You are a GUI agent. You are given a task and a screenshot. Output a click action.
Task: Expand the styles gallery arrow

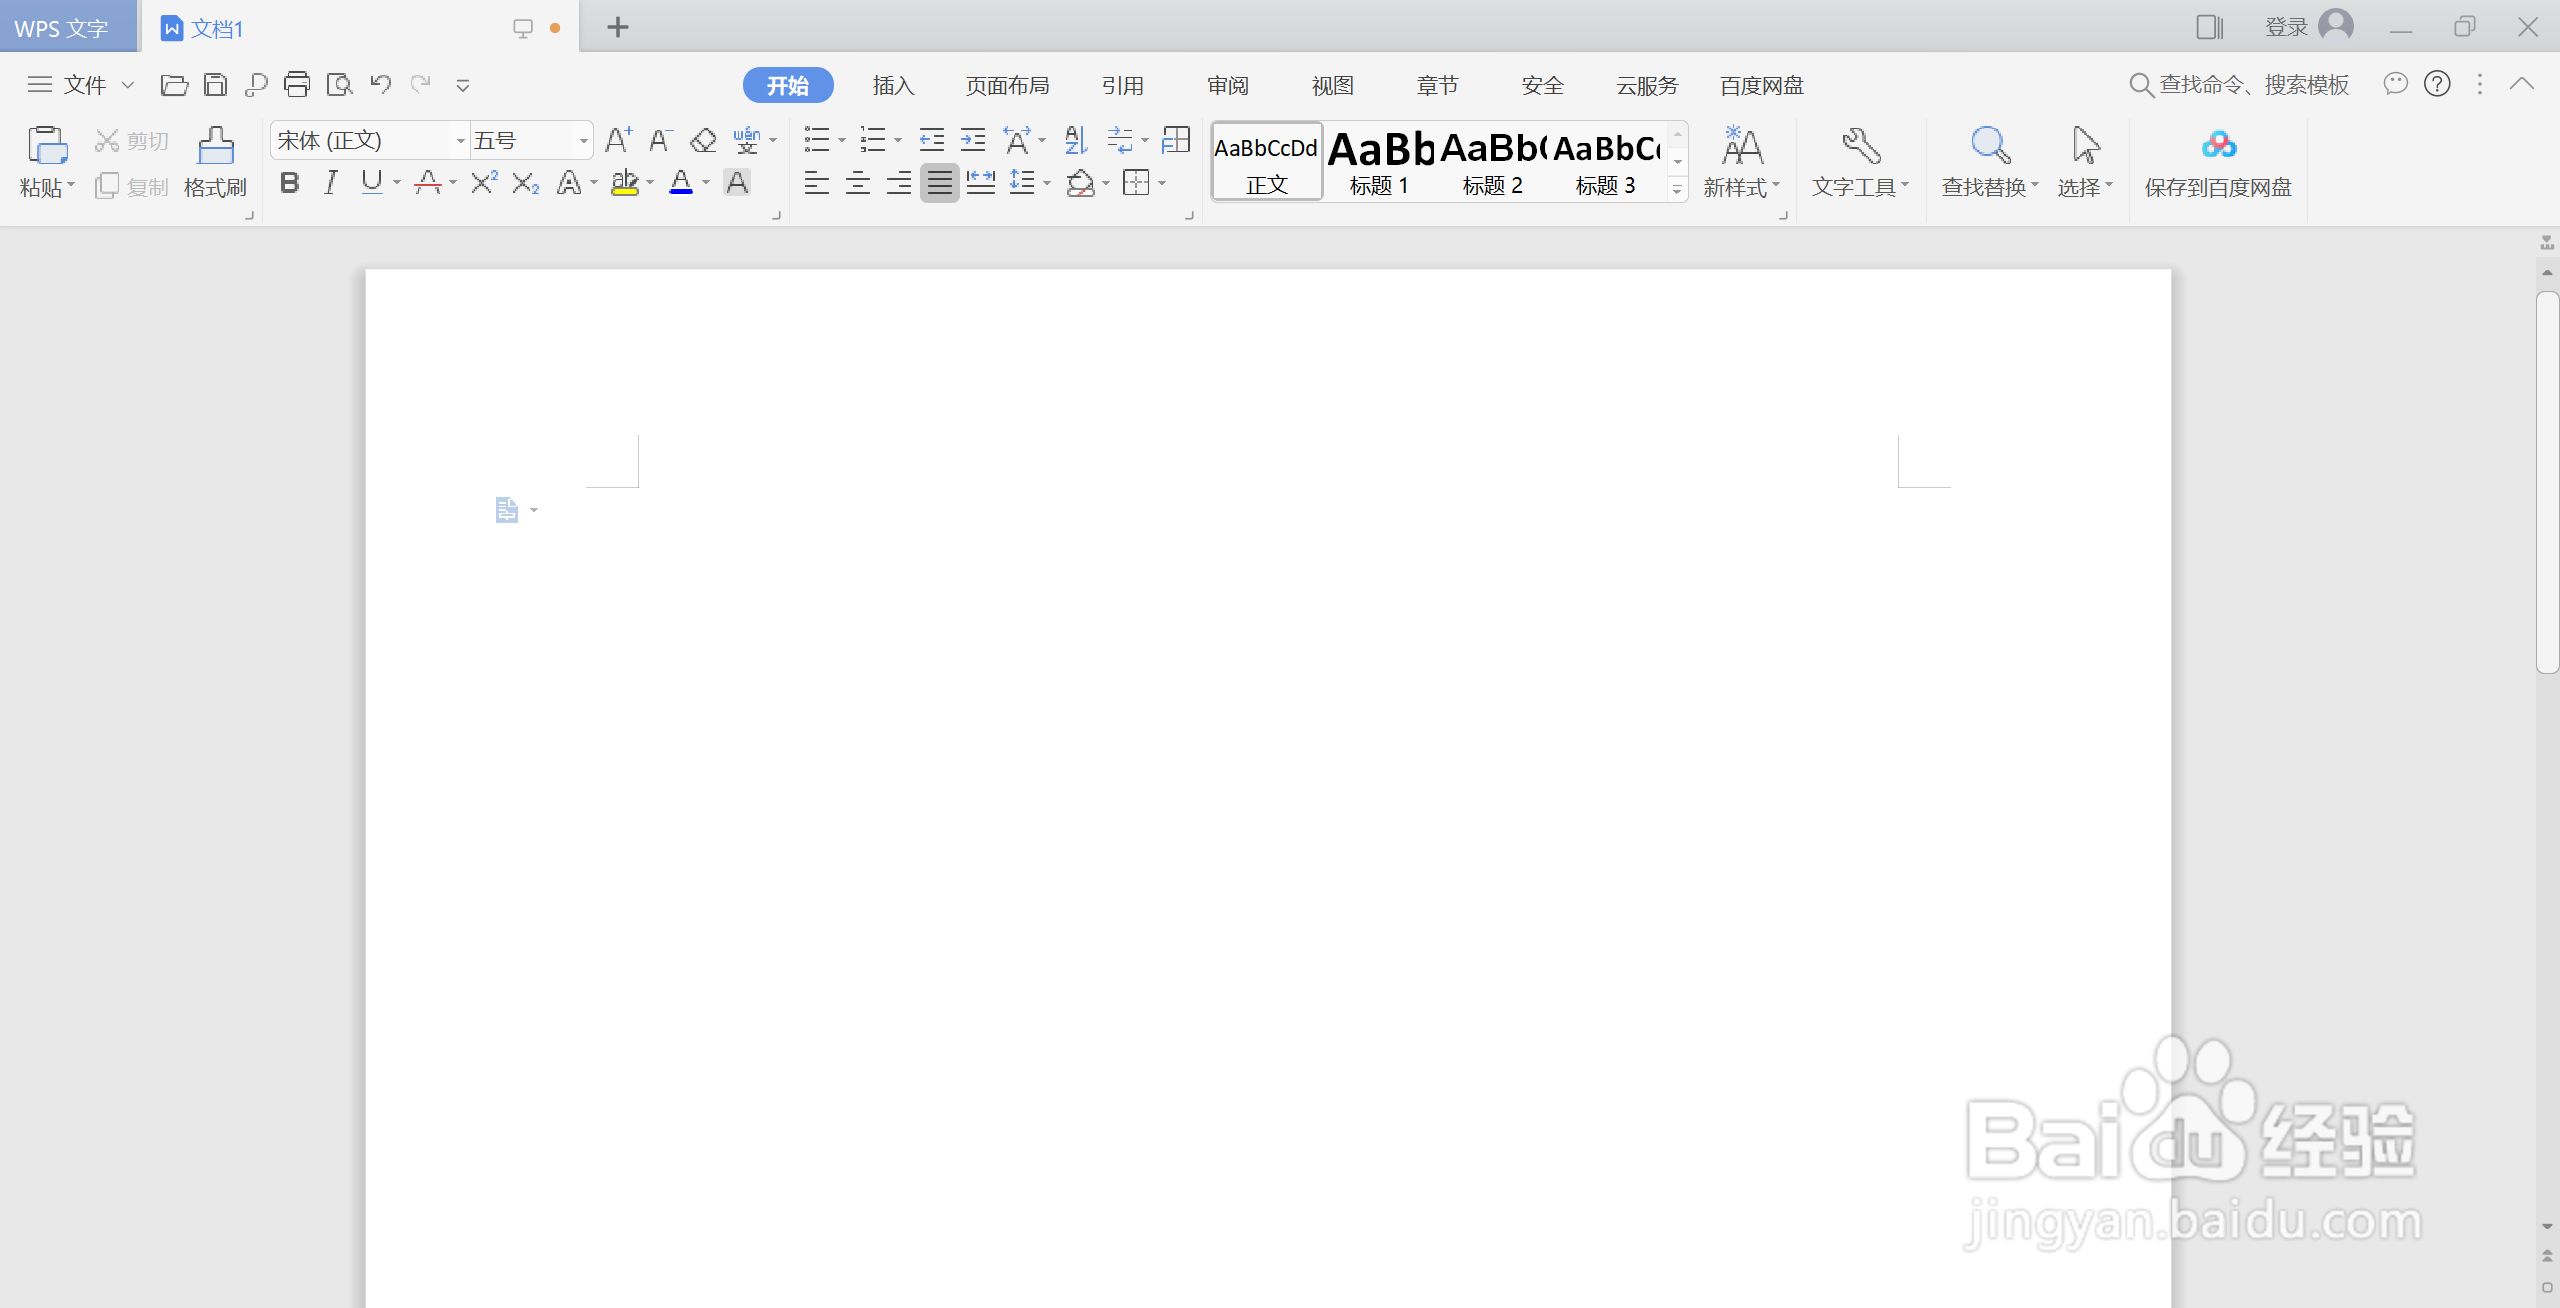1677,189
